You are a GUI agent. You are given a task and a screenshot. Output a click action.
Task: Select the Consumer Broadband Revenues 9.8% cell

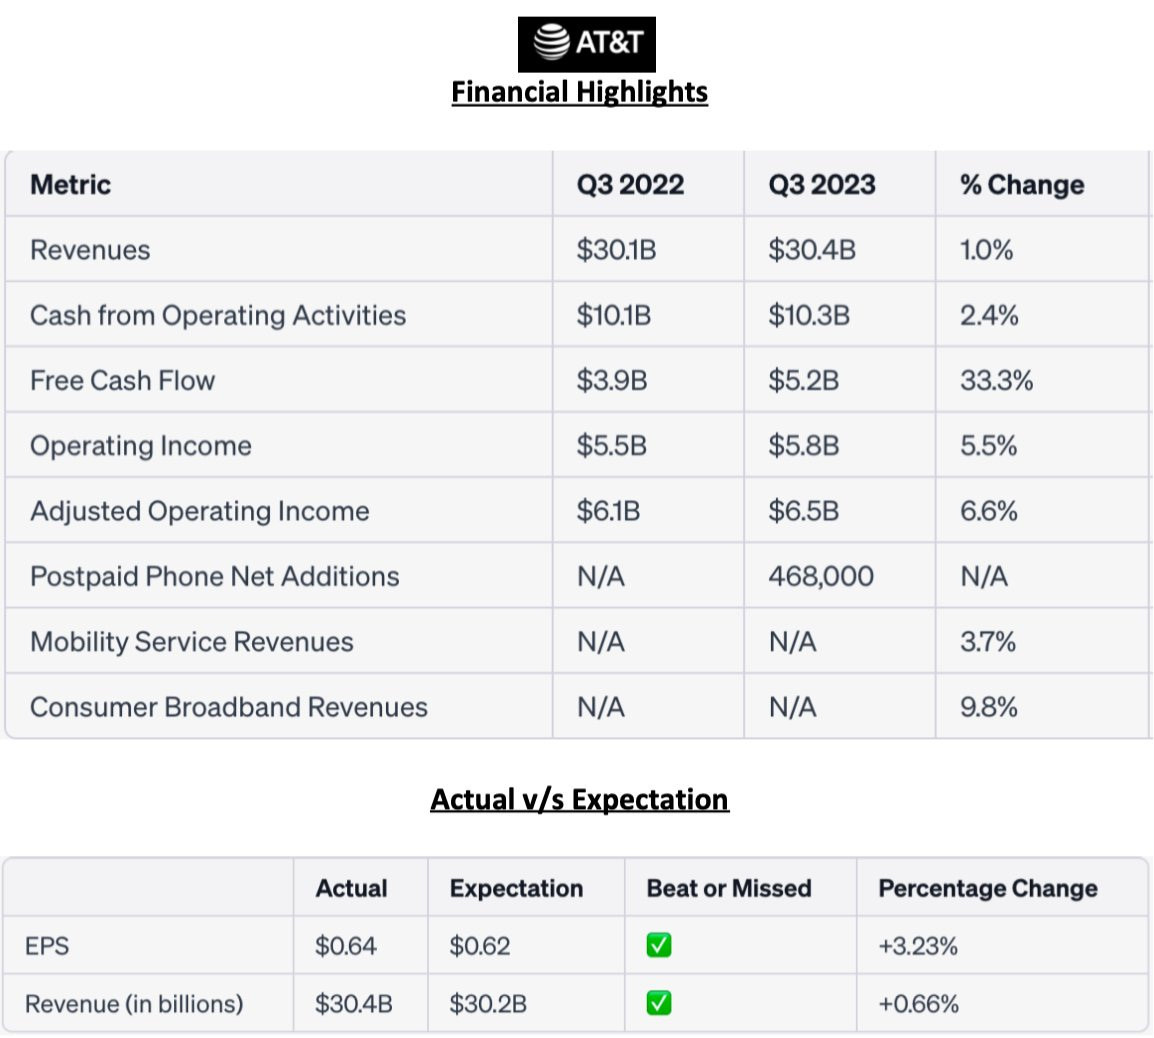tap(988, 707)
